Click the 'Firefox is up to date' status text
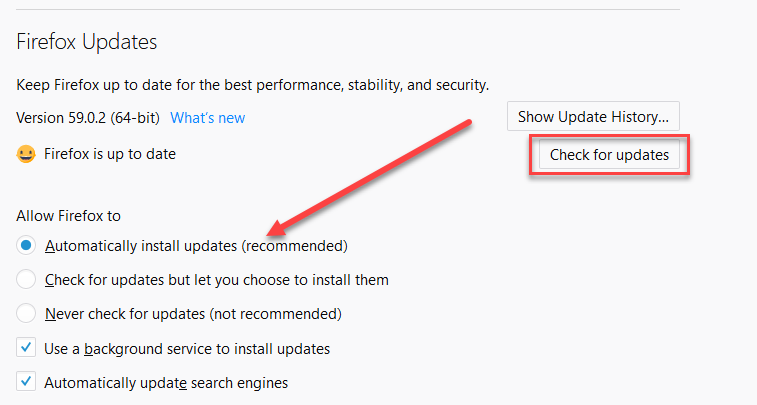Viewport: 757px width, 405px height. 110,154
